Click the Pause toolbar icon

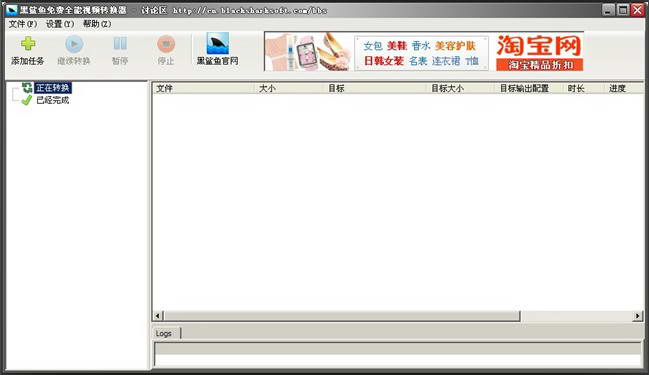(120, 43)
